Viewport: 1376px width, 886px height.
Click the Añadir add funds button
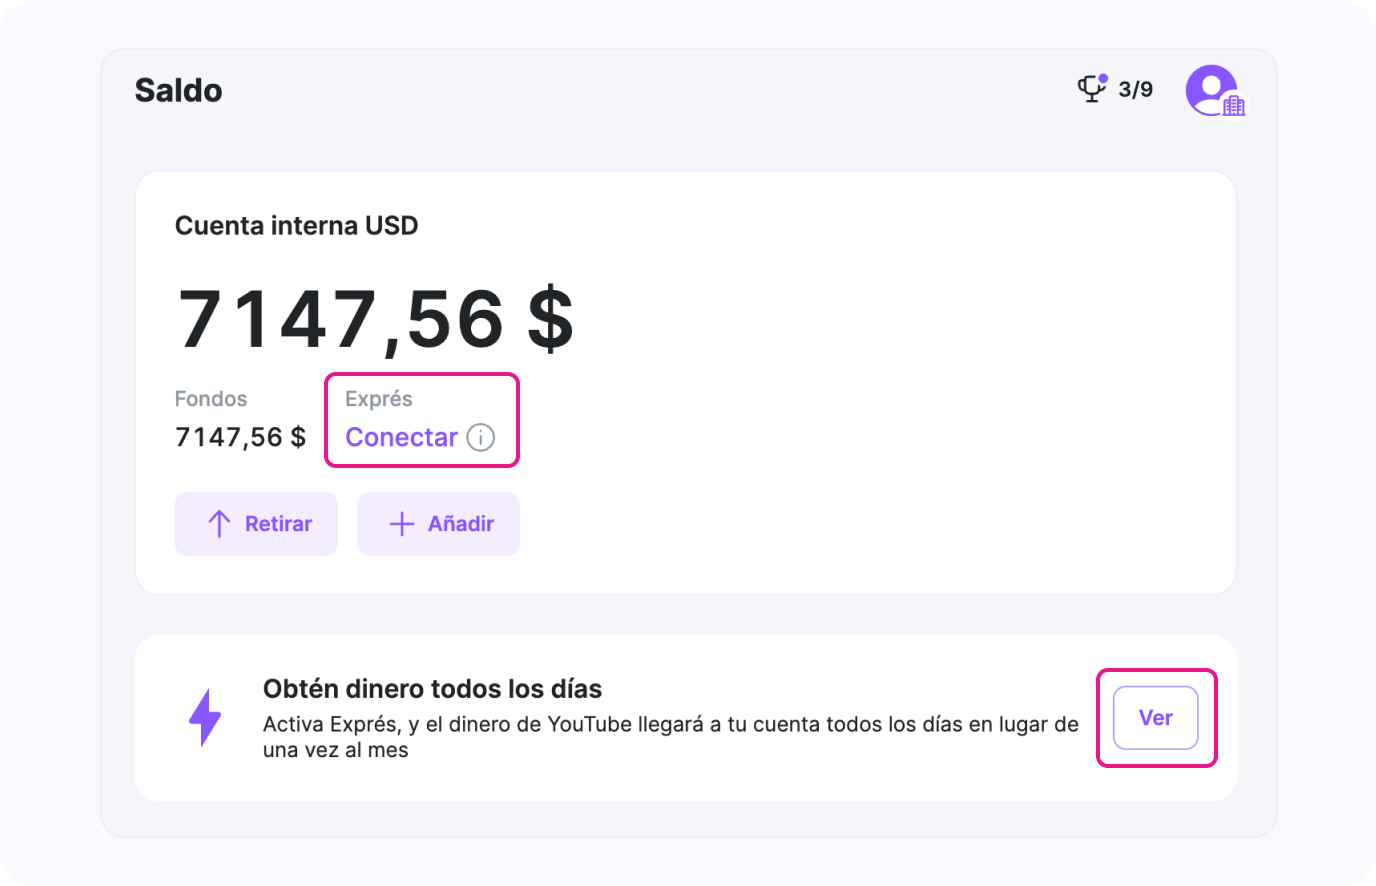[439, 524]
